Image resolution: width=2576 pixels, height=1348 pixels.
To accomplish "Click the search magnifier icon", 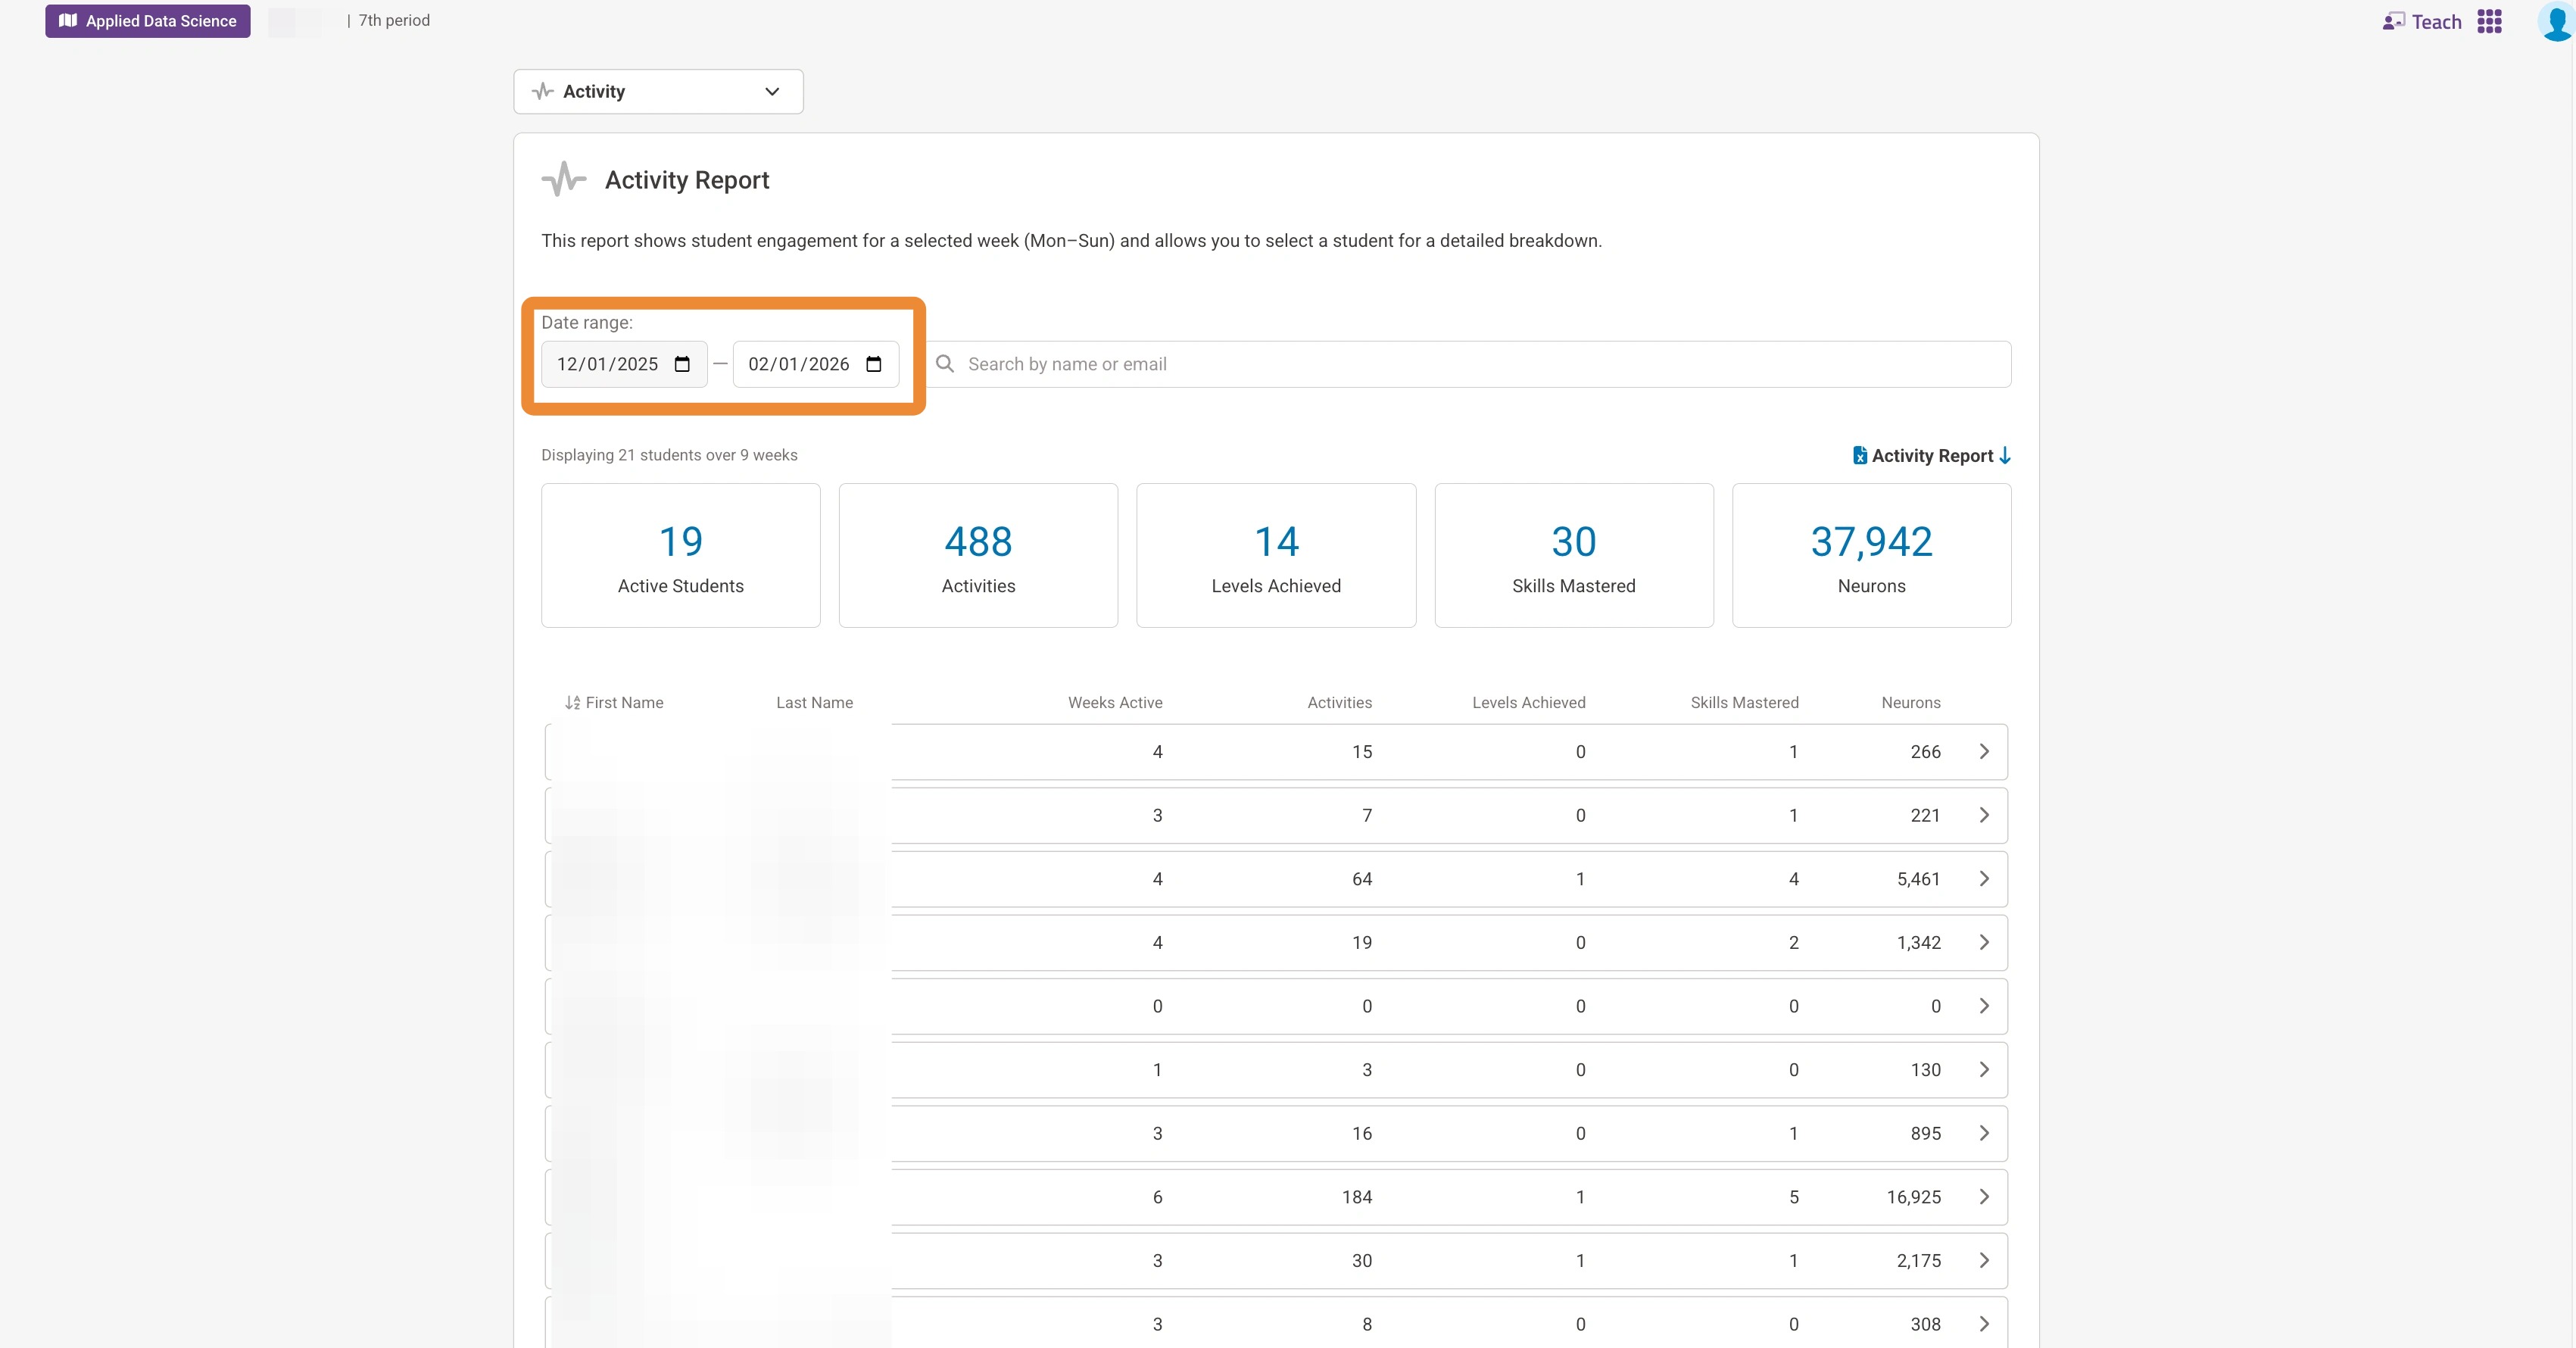I will 944,364.
